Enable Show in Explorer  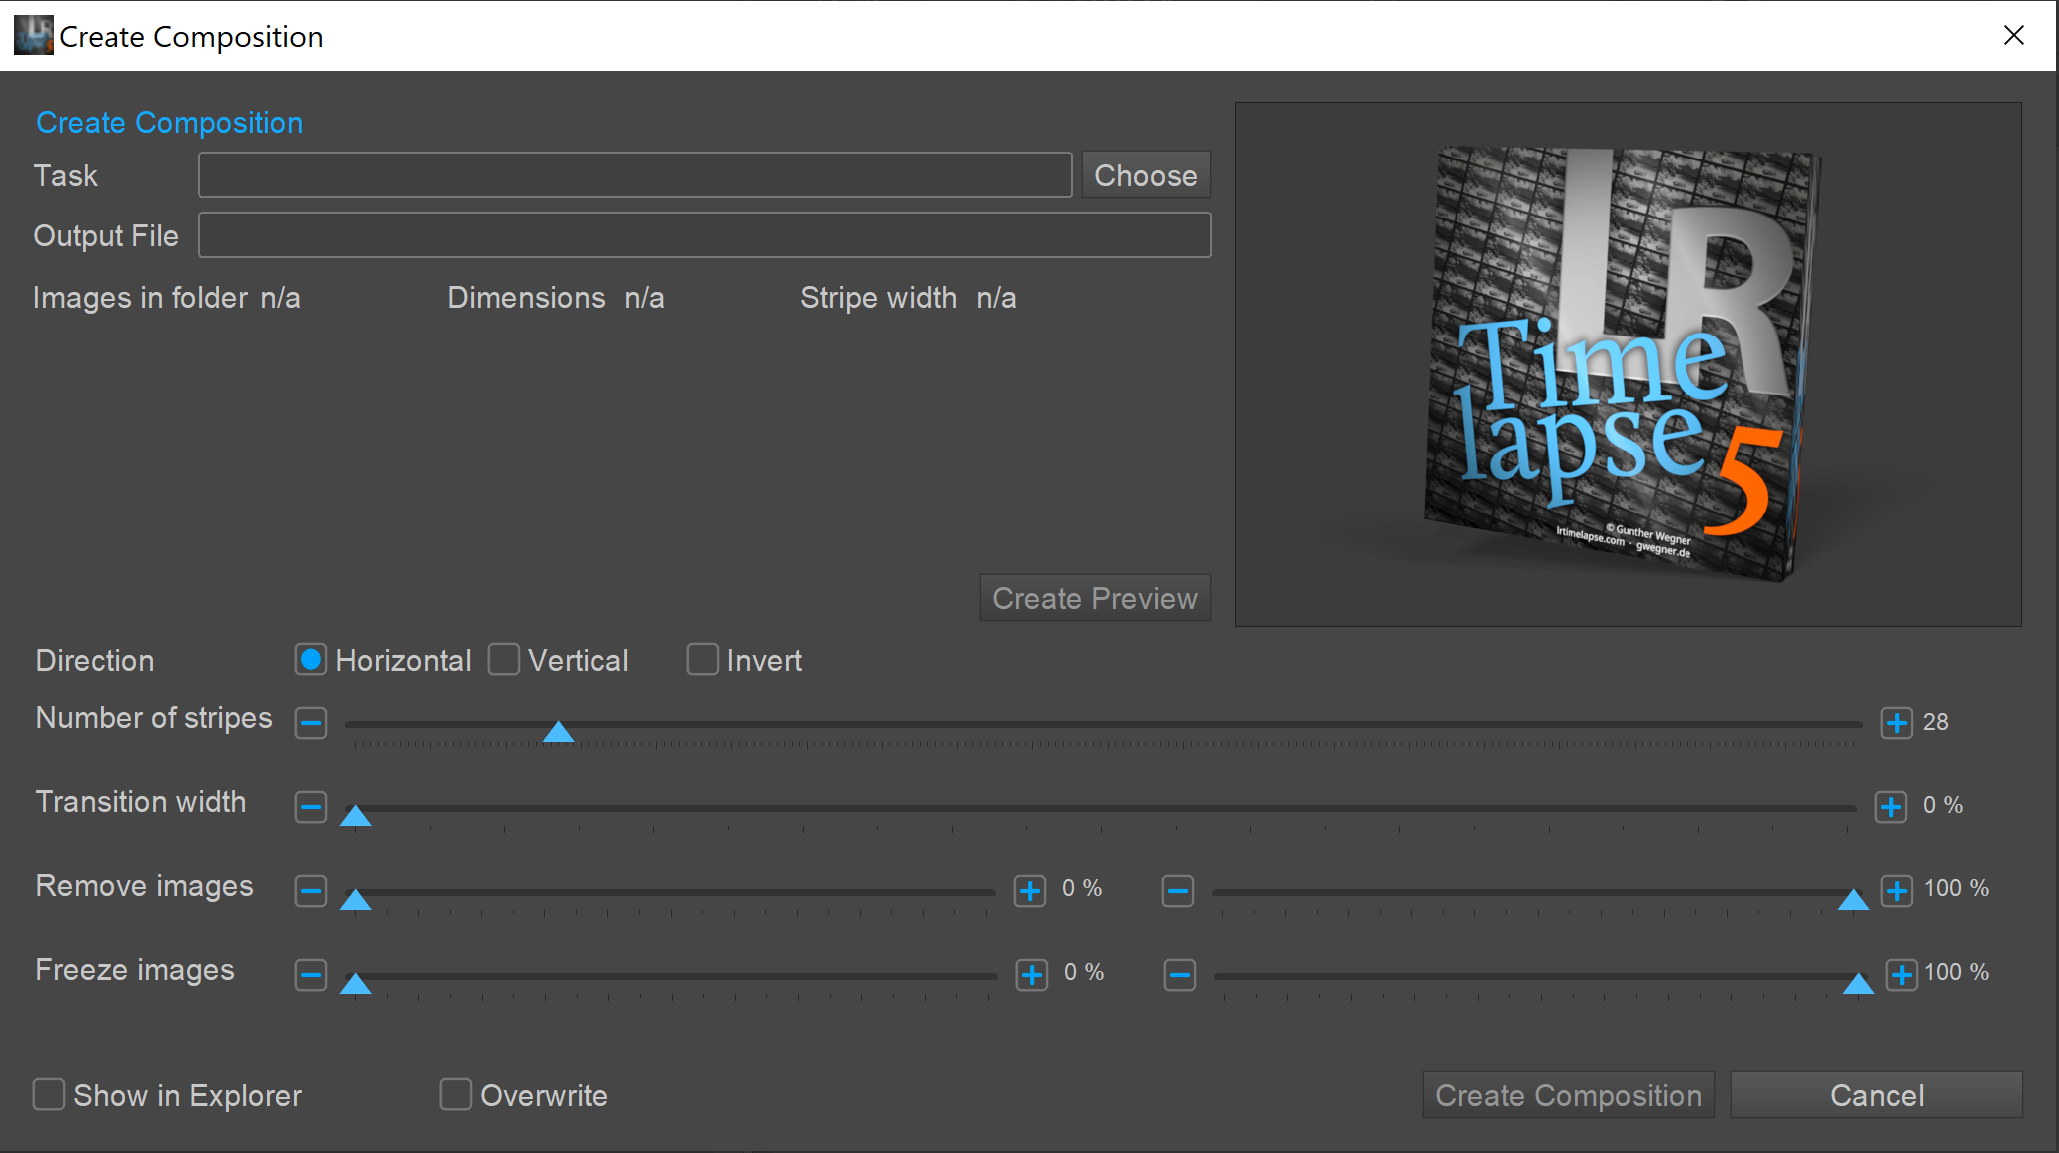pos(49,1094)
